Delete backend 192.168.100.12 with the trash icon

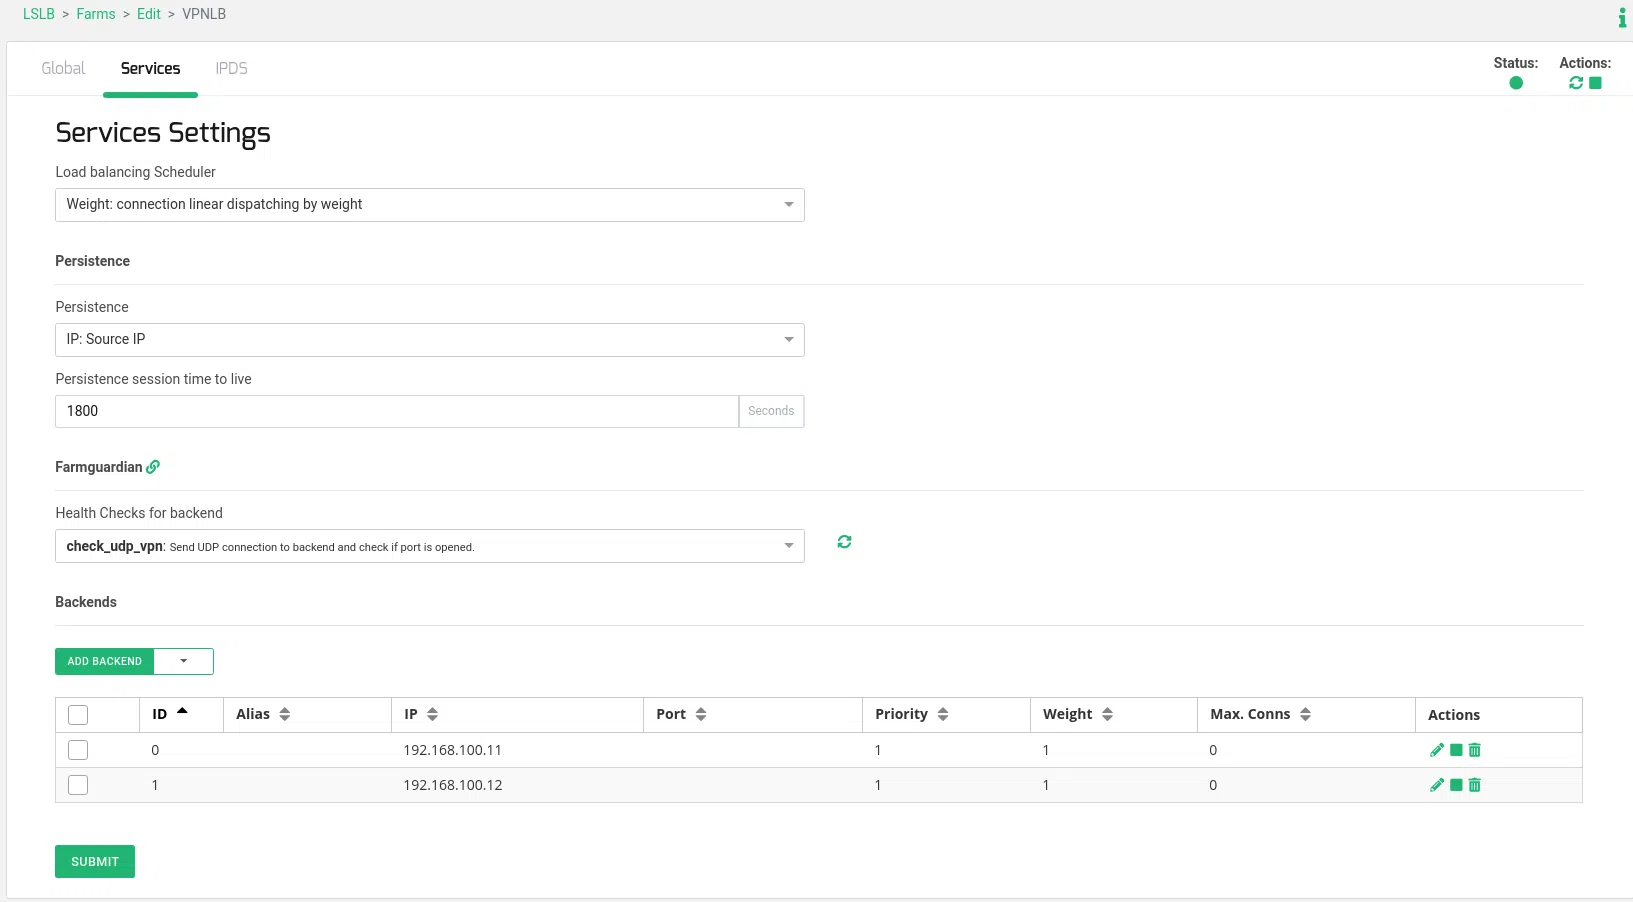[1475, 785]
